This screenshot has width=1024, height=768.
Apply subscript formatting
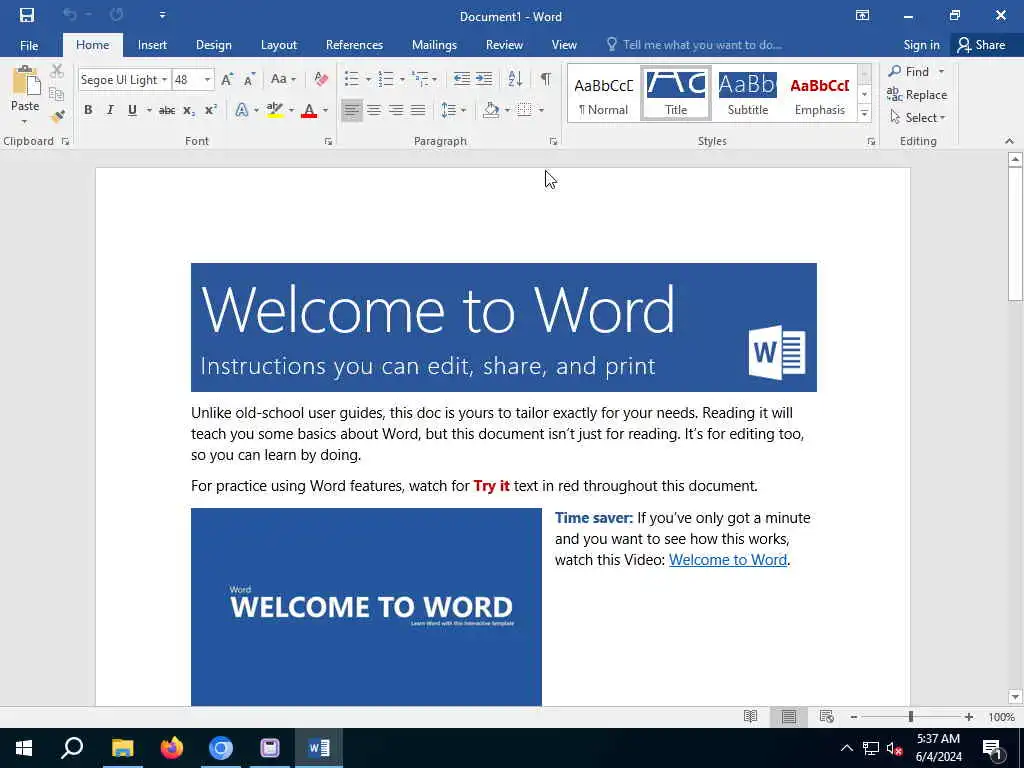tap(189, 110)
